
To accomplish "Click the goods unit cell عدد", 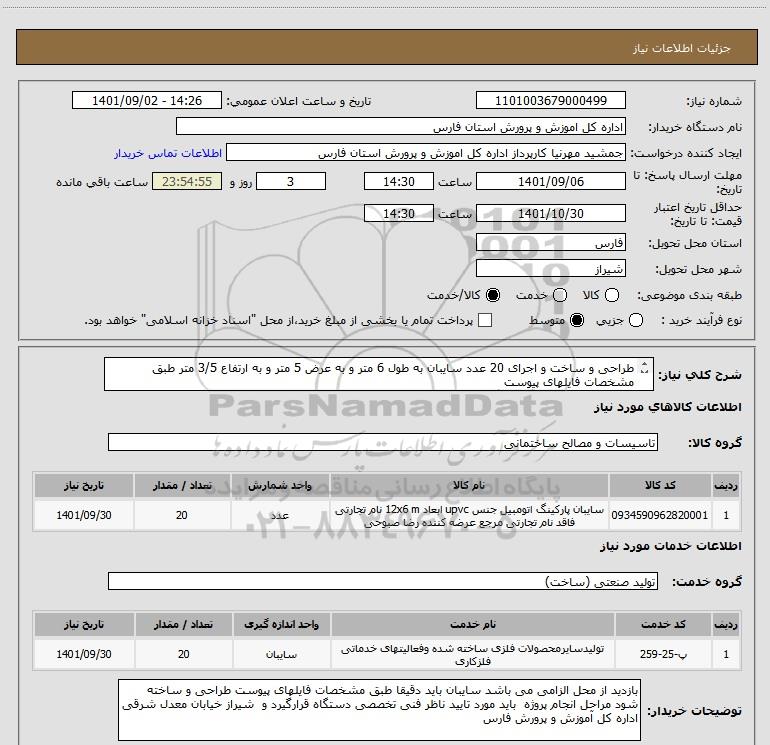I will click(279, 515).
